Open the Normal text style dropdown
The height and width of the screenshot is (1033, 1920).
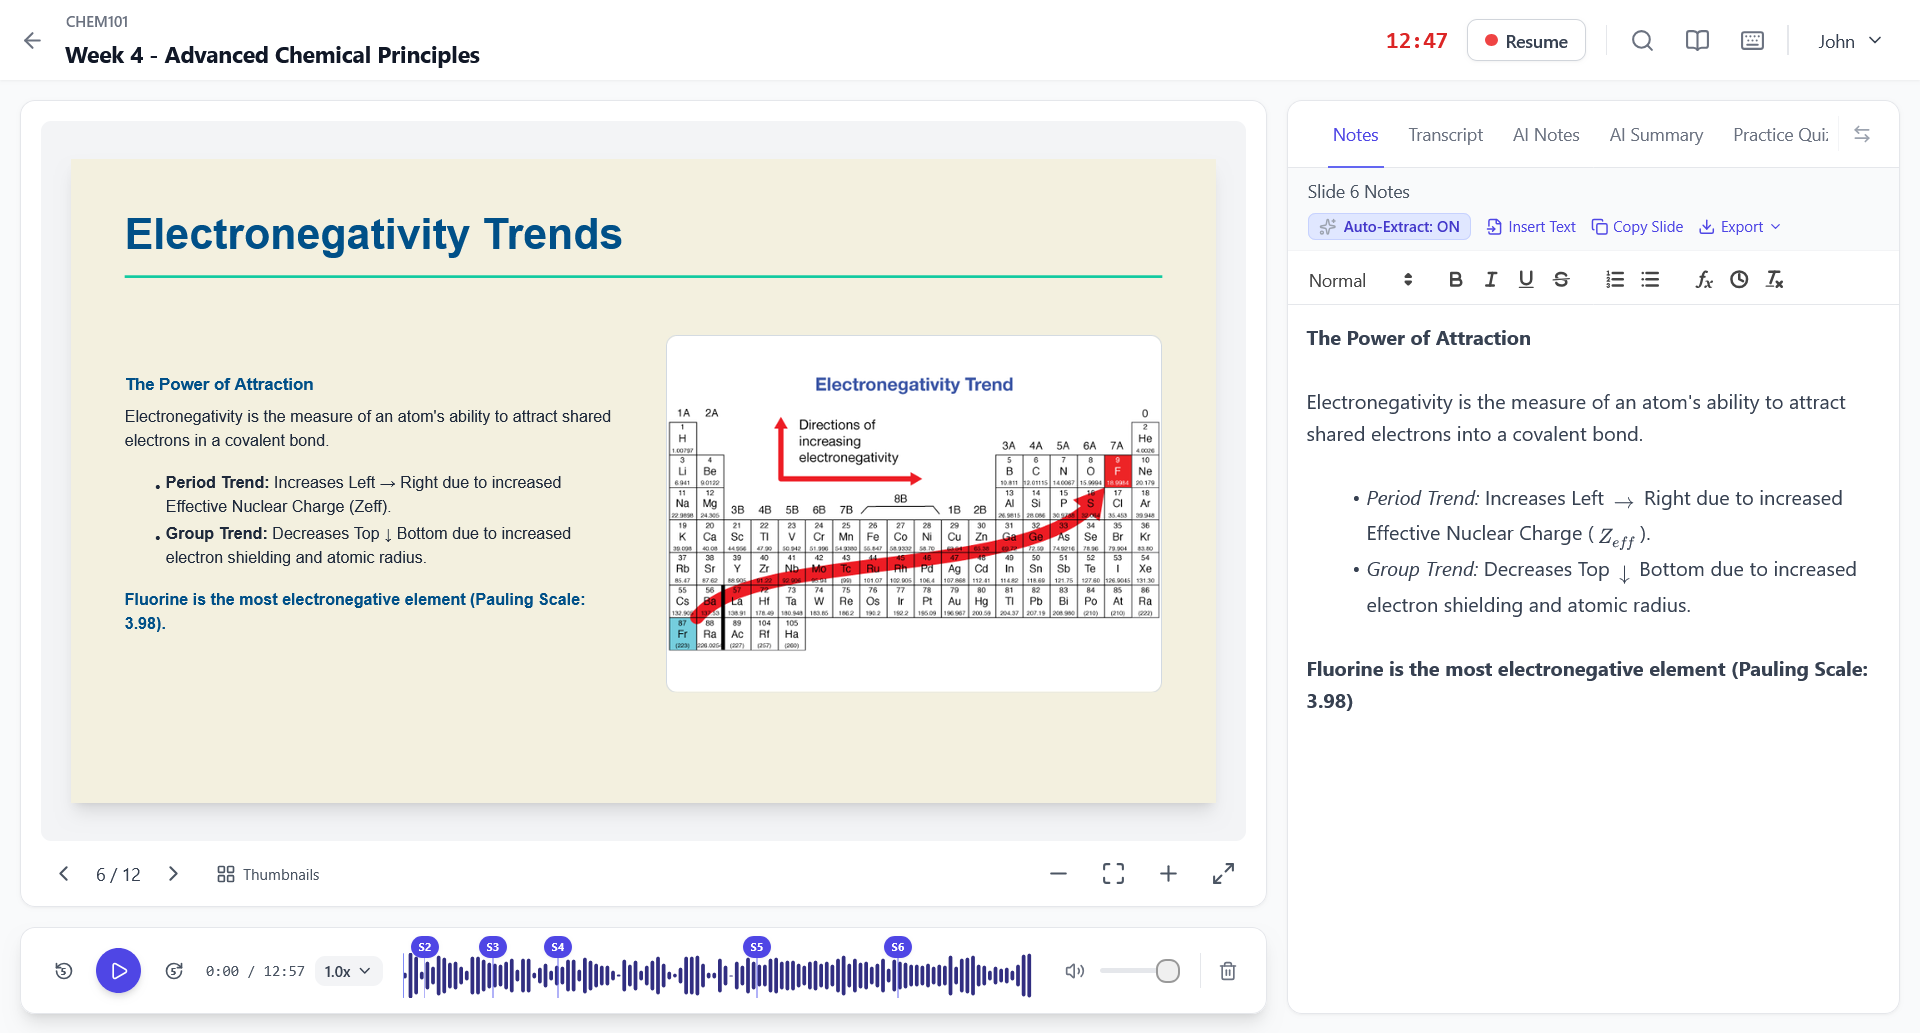tap(1360, 280)
